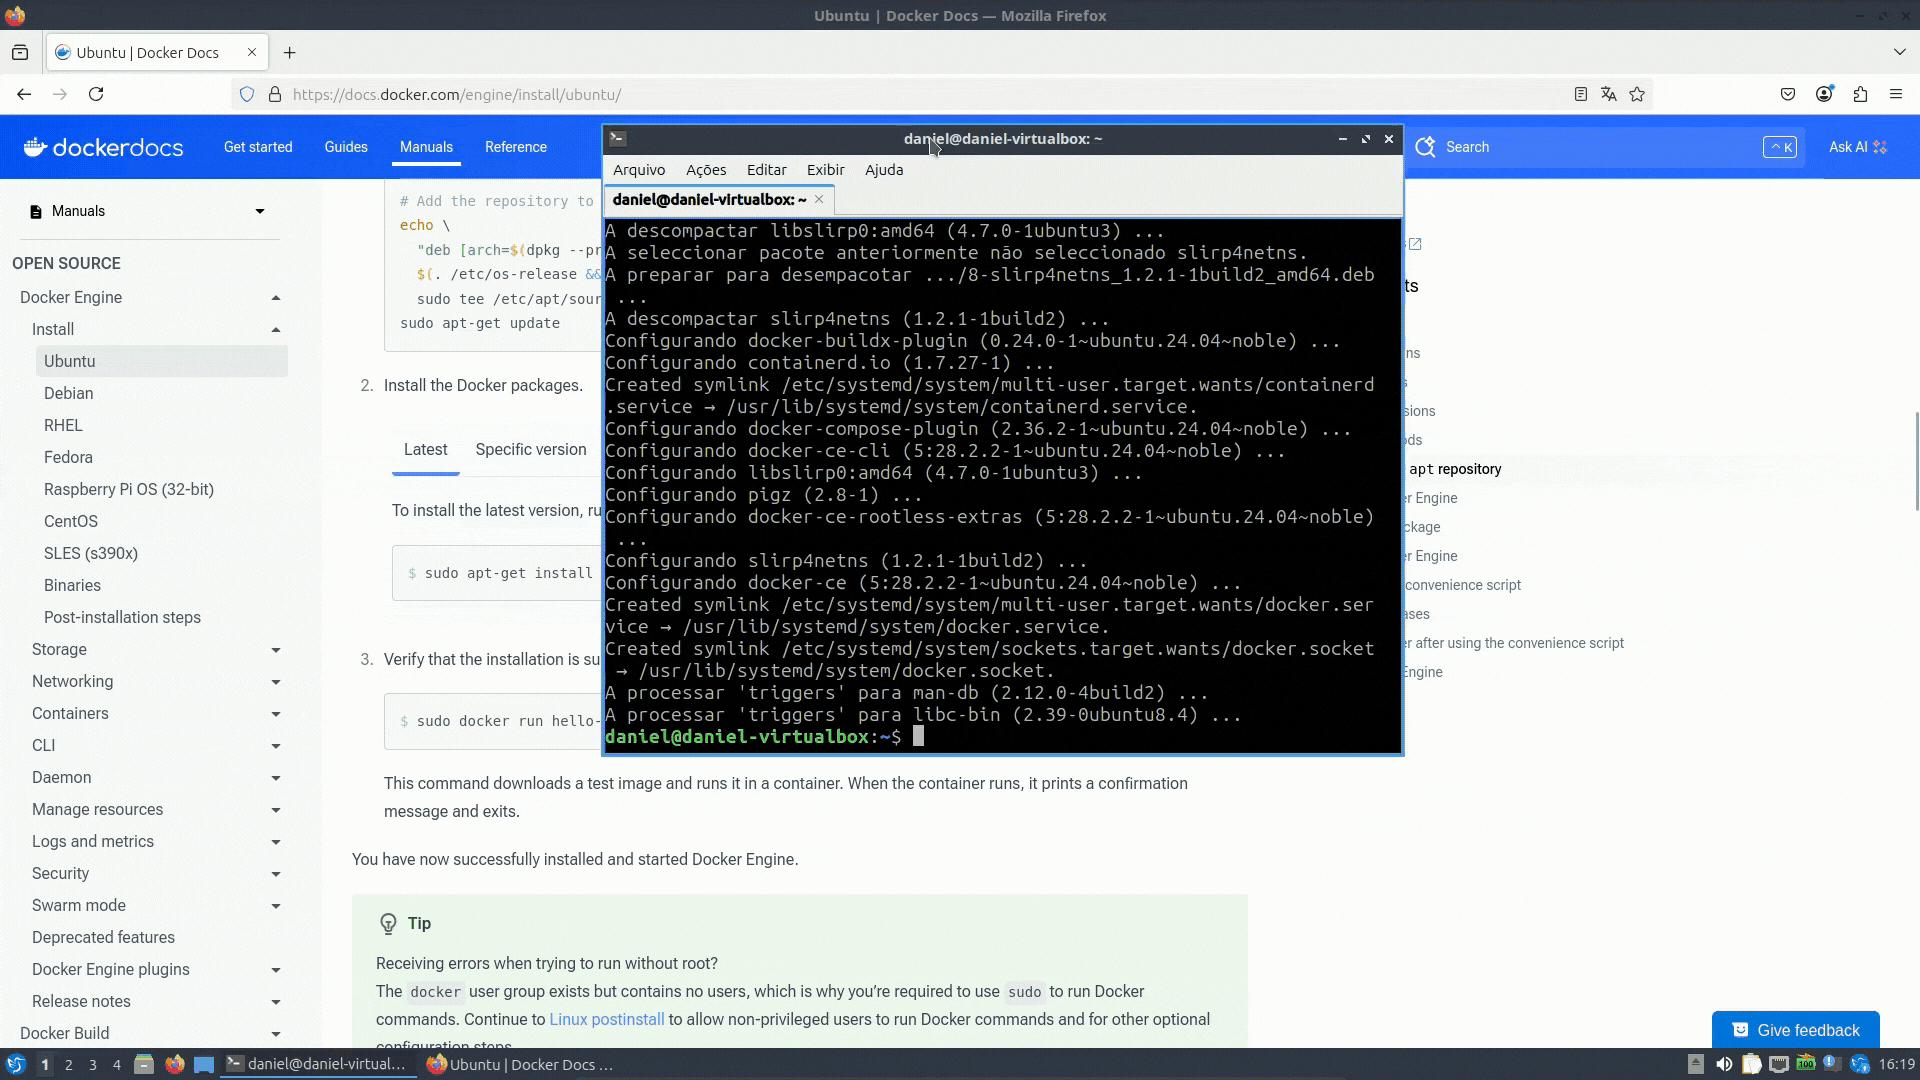1920x1080 pixels.
Task: Open the clipboard manager tray icon
Action: 1751,1064
